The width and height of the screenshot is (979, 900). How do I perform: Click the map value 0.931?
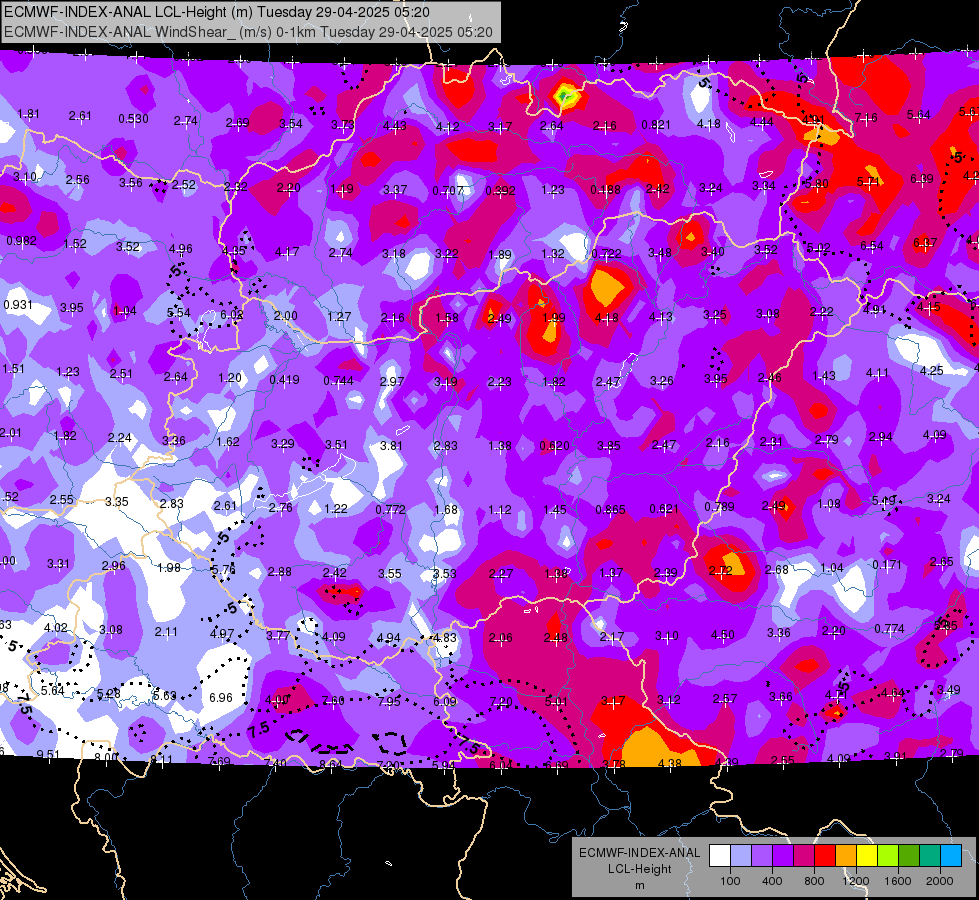coord(18,305)
